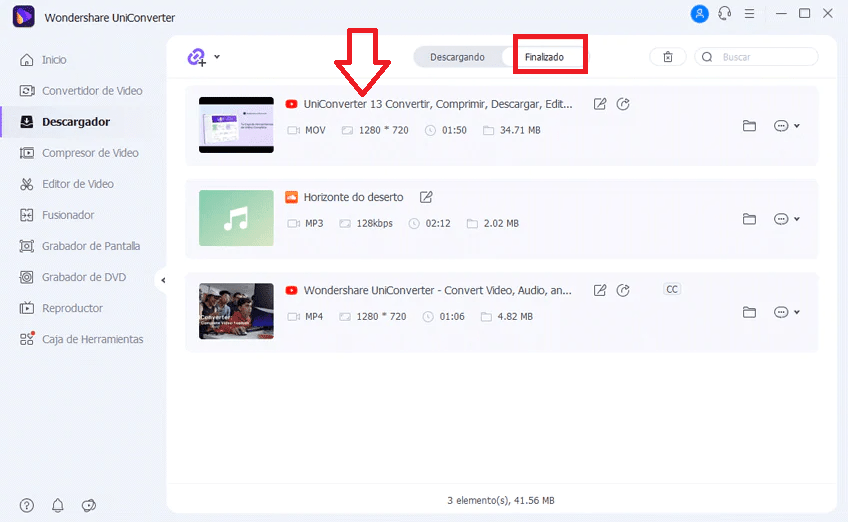Expand the add URL dropdown arrow
Viewport: 848px width, 522px height.
[x=217, y=56]
